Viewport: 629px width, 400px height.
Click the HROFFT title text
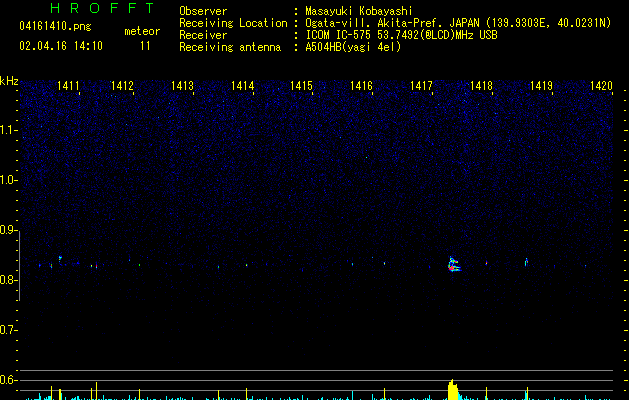(102, 8)
